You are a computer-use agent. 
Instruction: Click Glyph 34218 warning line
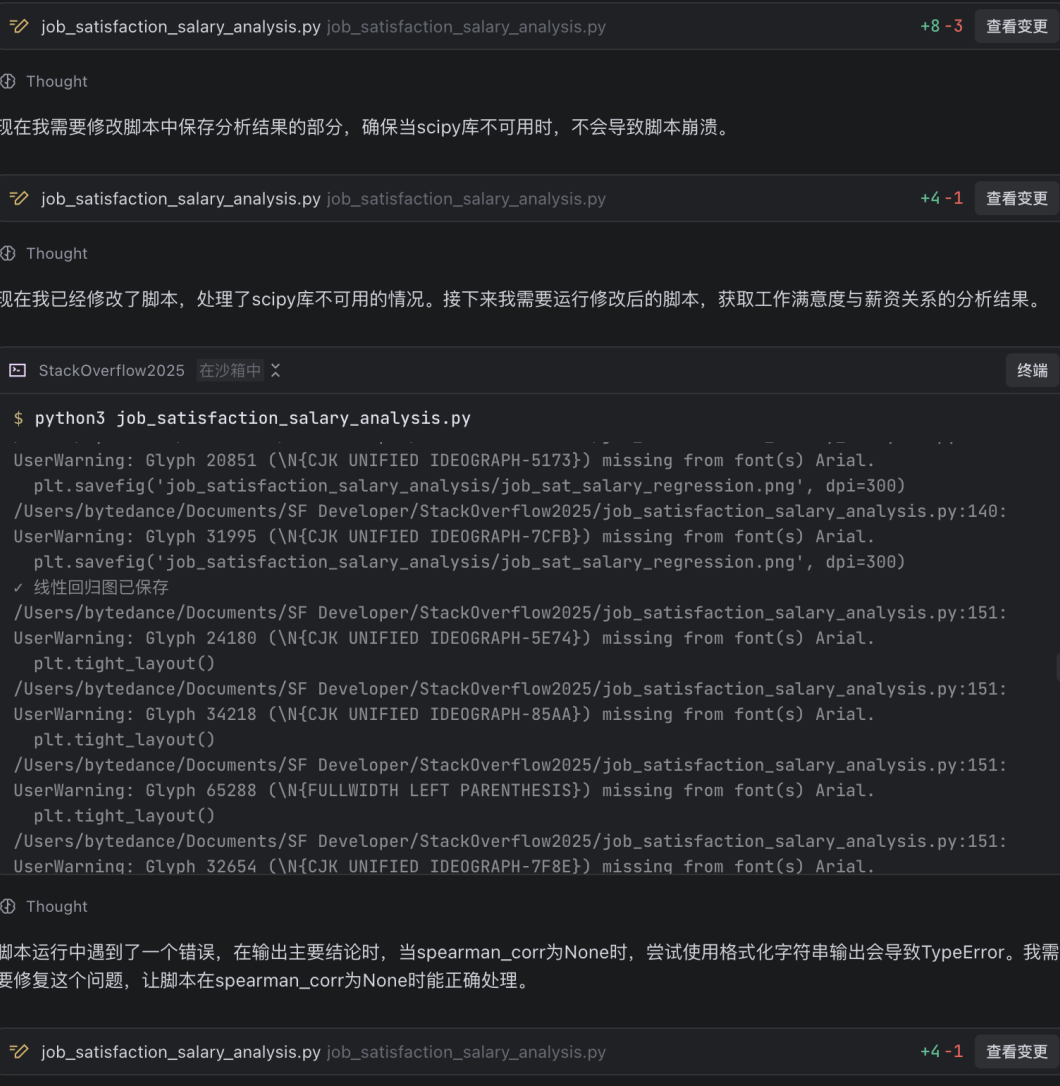coord(444,714)
